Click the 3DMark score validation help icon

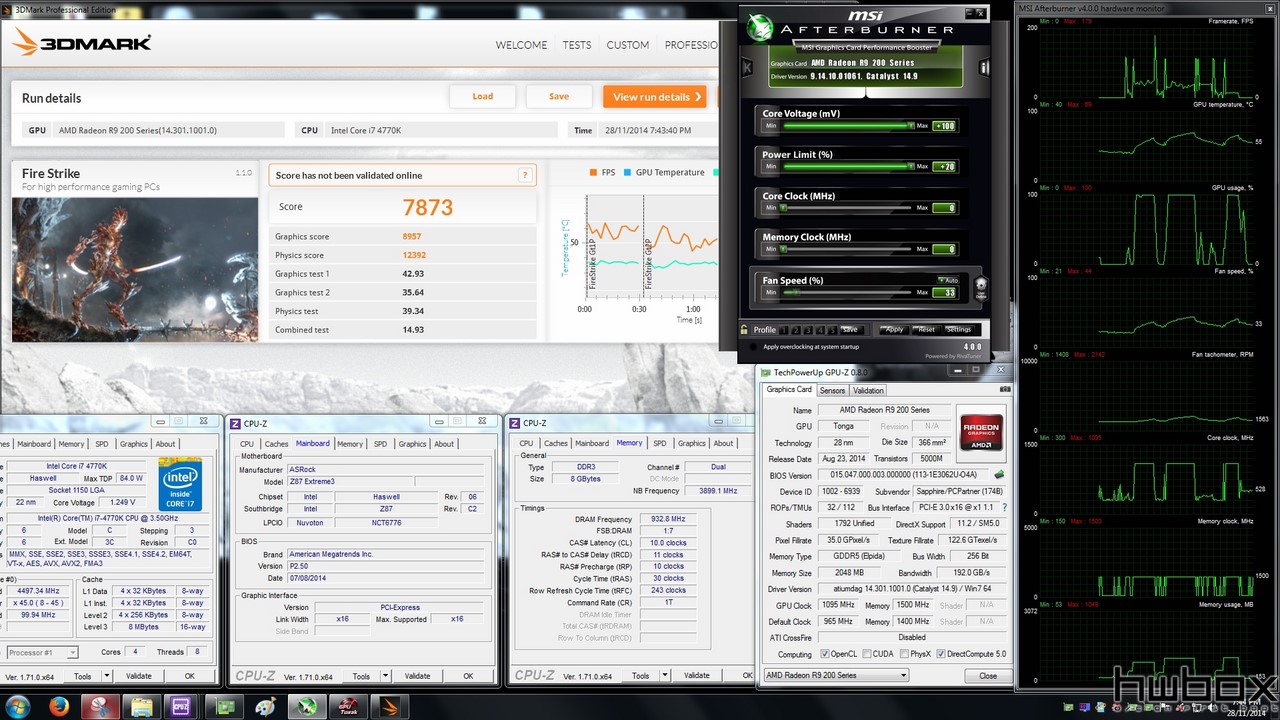point(525,175)
